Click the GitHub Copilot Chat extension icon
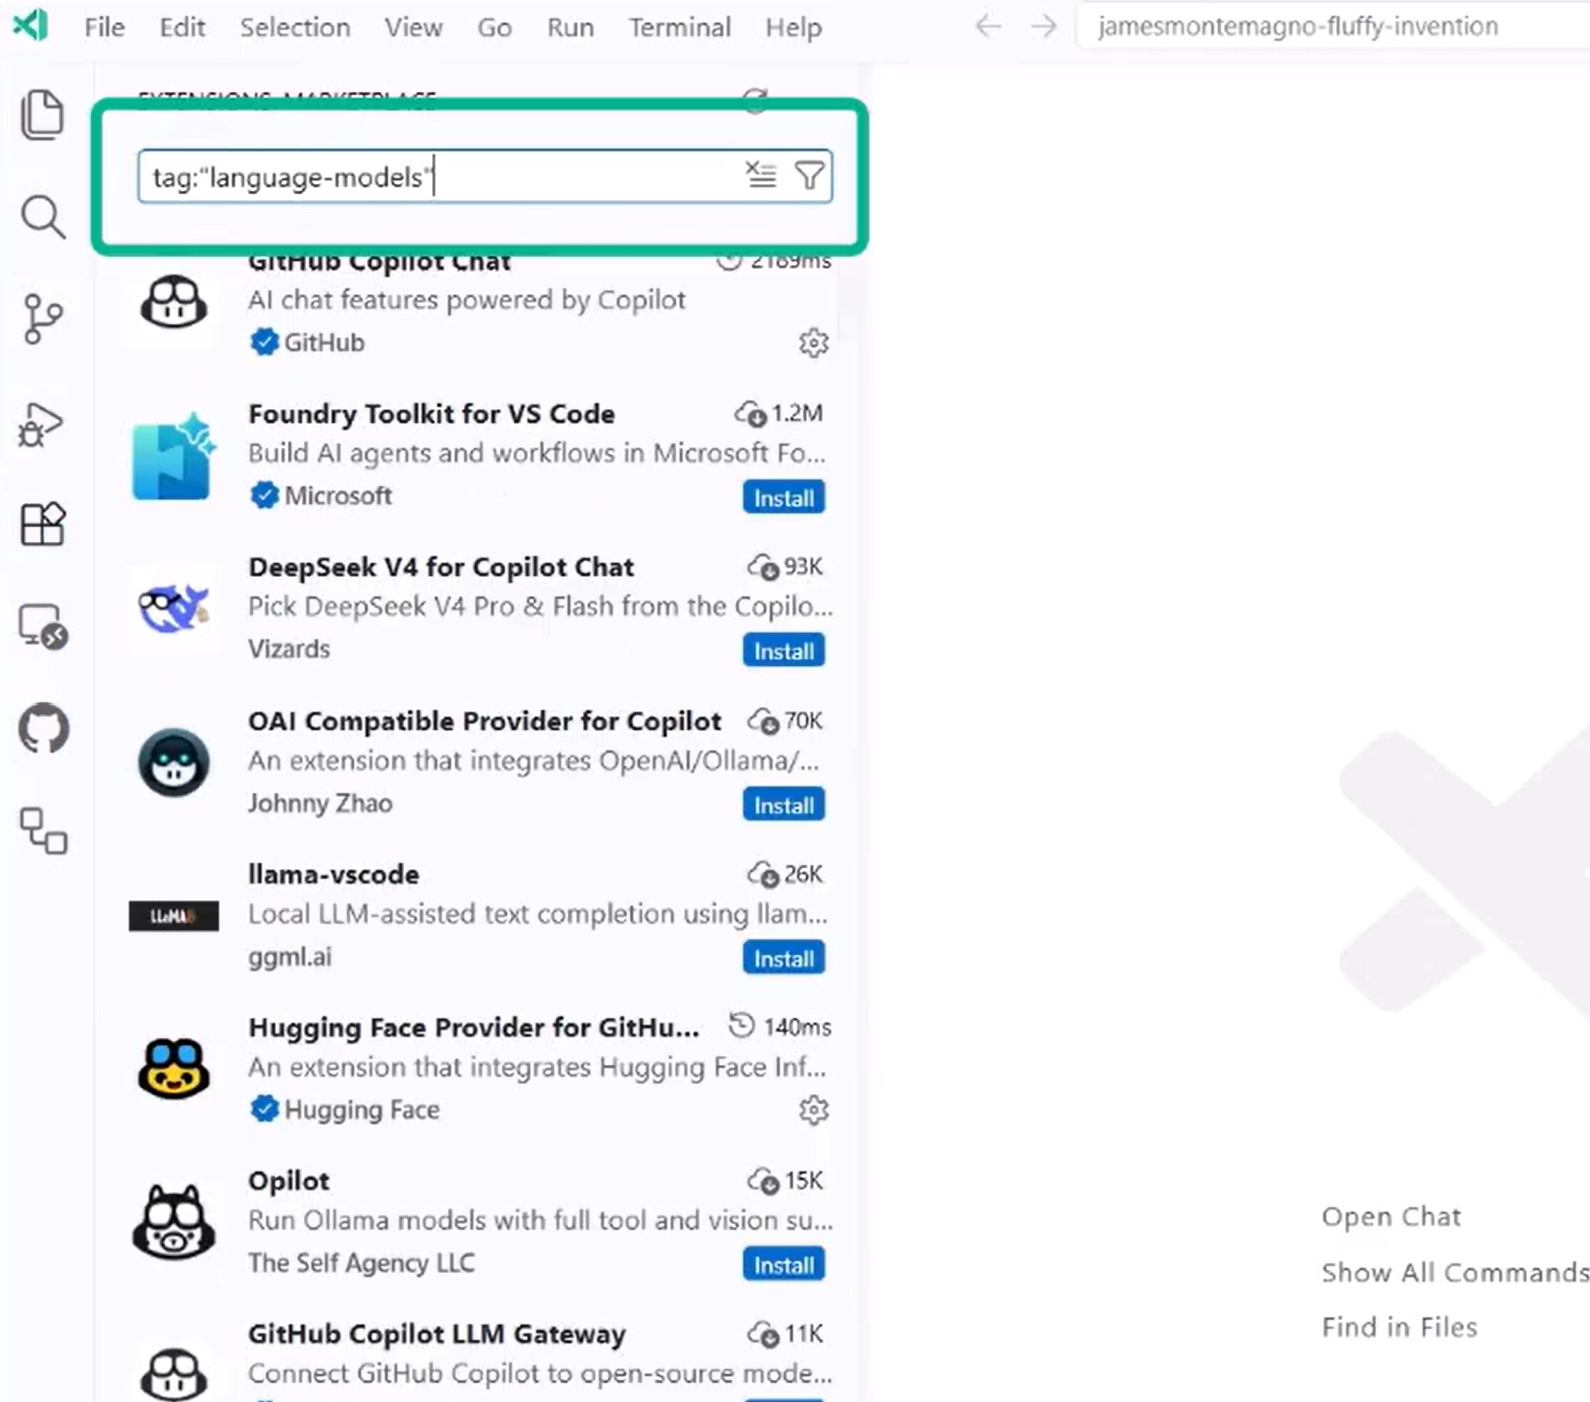 174,302
